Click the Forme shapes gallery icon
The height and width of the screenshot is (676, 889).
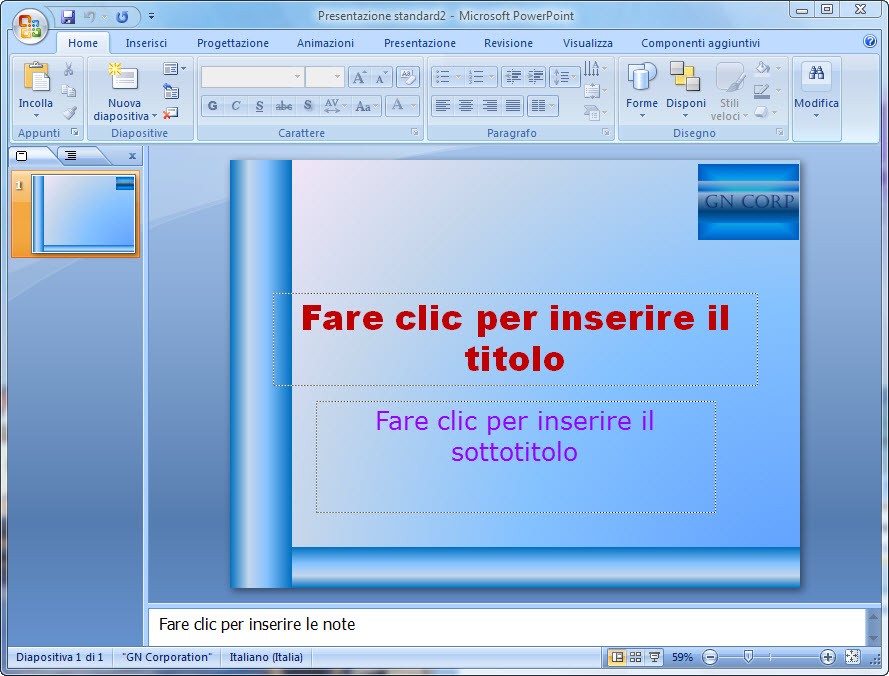pos(642,77)
